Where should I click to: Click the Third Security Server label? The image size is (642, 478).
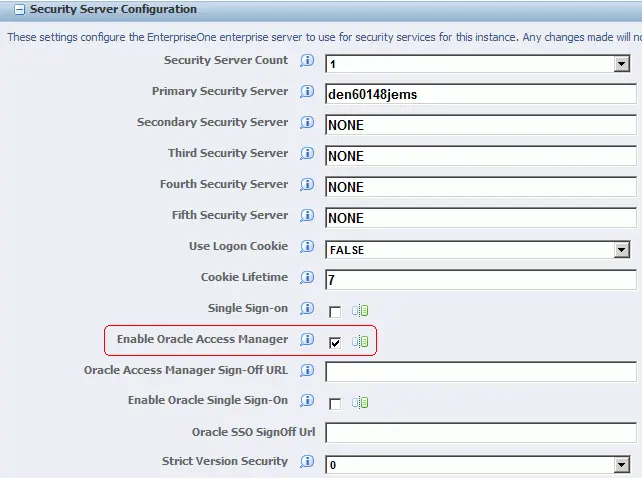(x=228, y=153)
